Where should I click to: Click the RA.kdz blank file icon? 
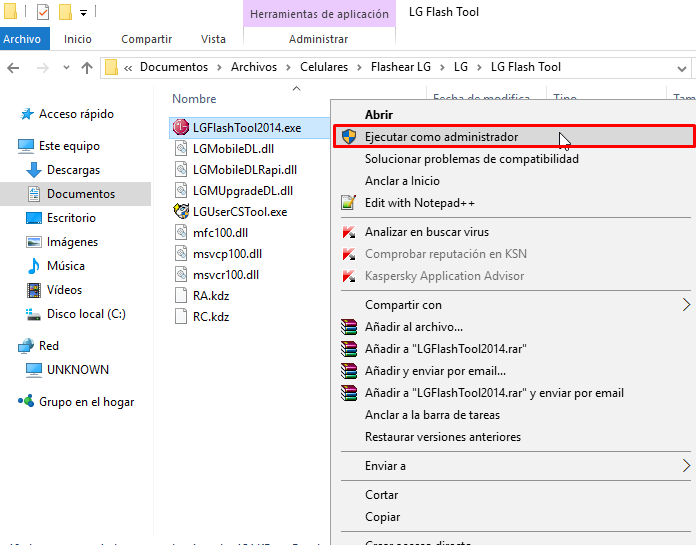pos(181,296)
